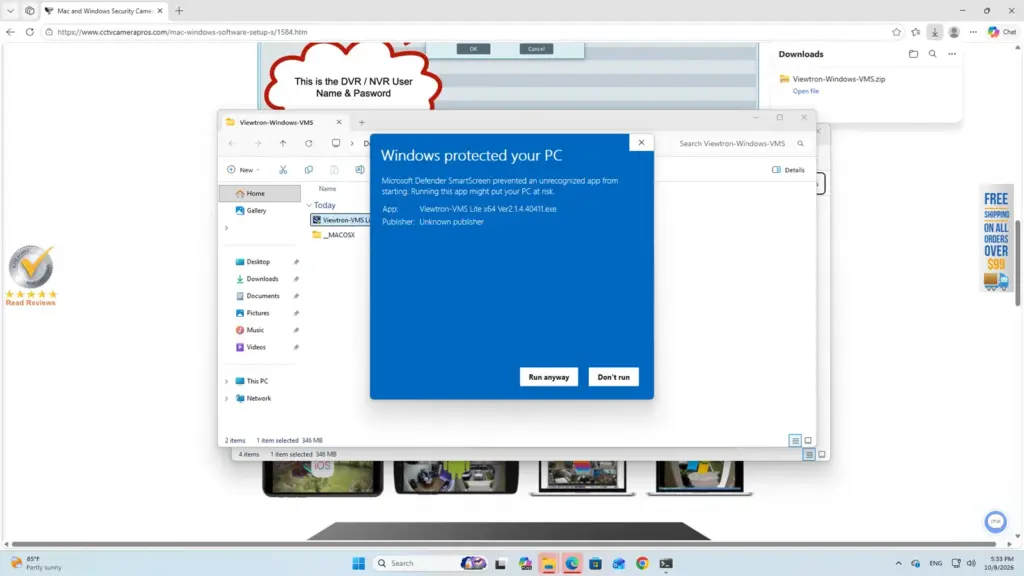This screenshot has width=1024, height=576.
Task: Search downloads using the magnifier icon
Action: click(933, 54)
